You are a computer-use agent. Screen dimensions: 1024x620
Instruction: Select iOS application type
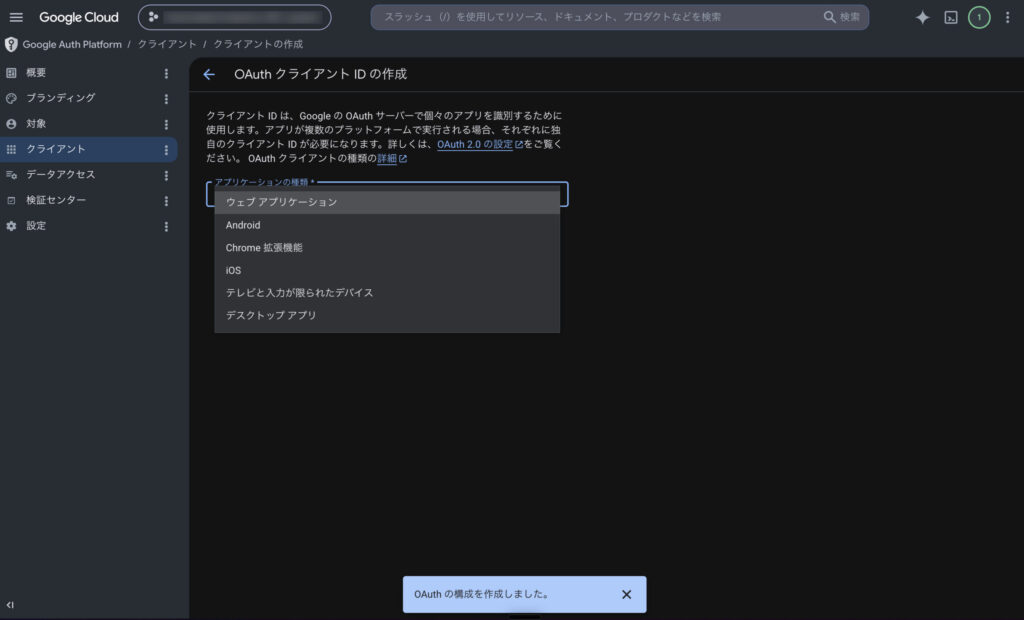point(387,270)
